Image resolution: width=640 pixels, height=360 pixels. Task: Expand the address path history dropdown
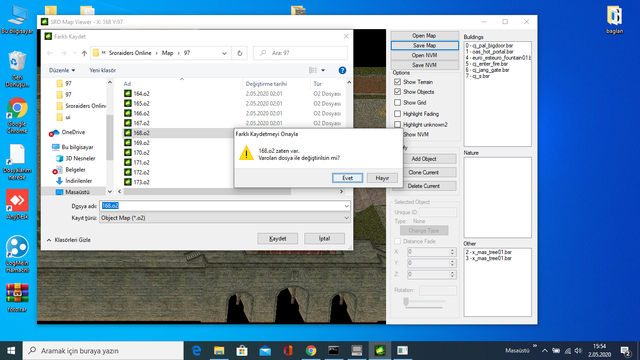click(x=224, y=53)
